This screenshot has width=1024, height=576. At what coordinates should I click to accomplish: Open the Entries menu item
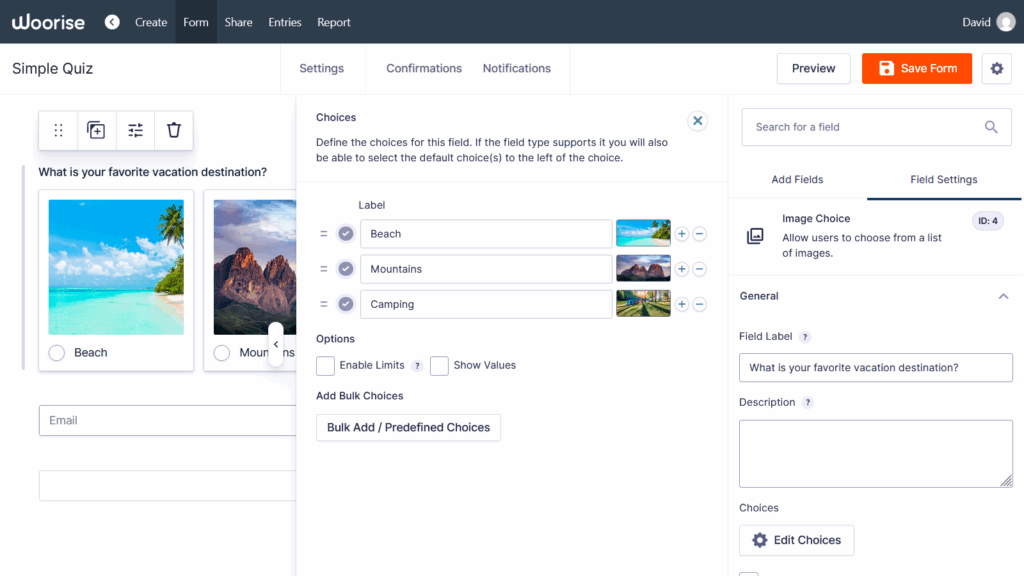(285, 22)
